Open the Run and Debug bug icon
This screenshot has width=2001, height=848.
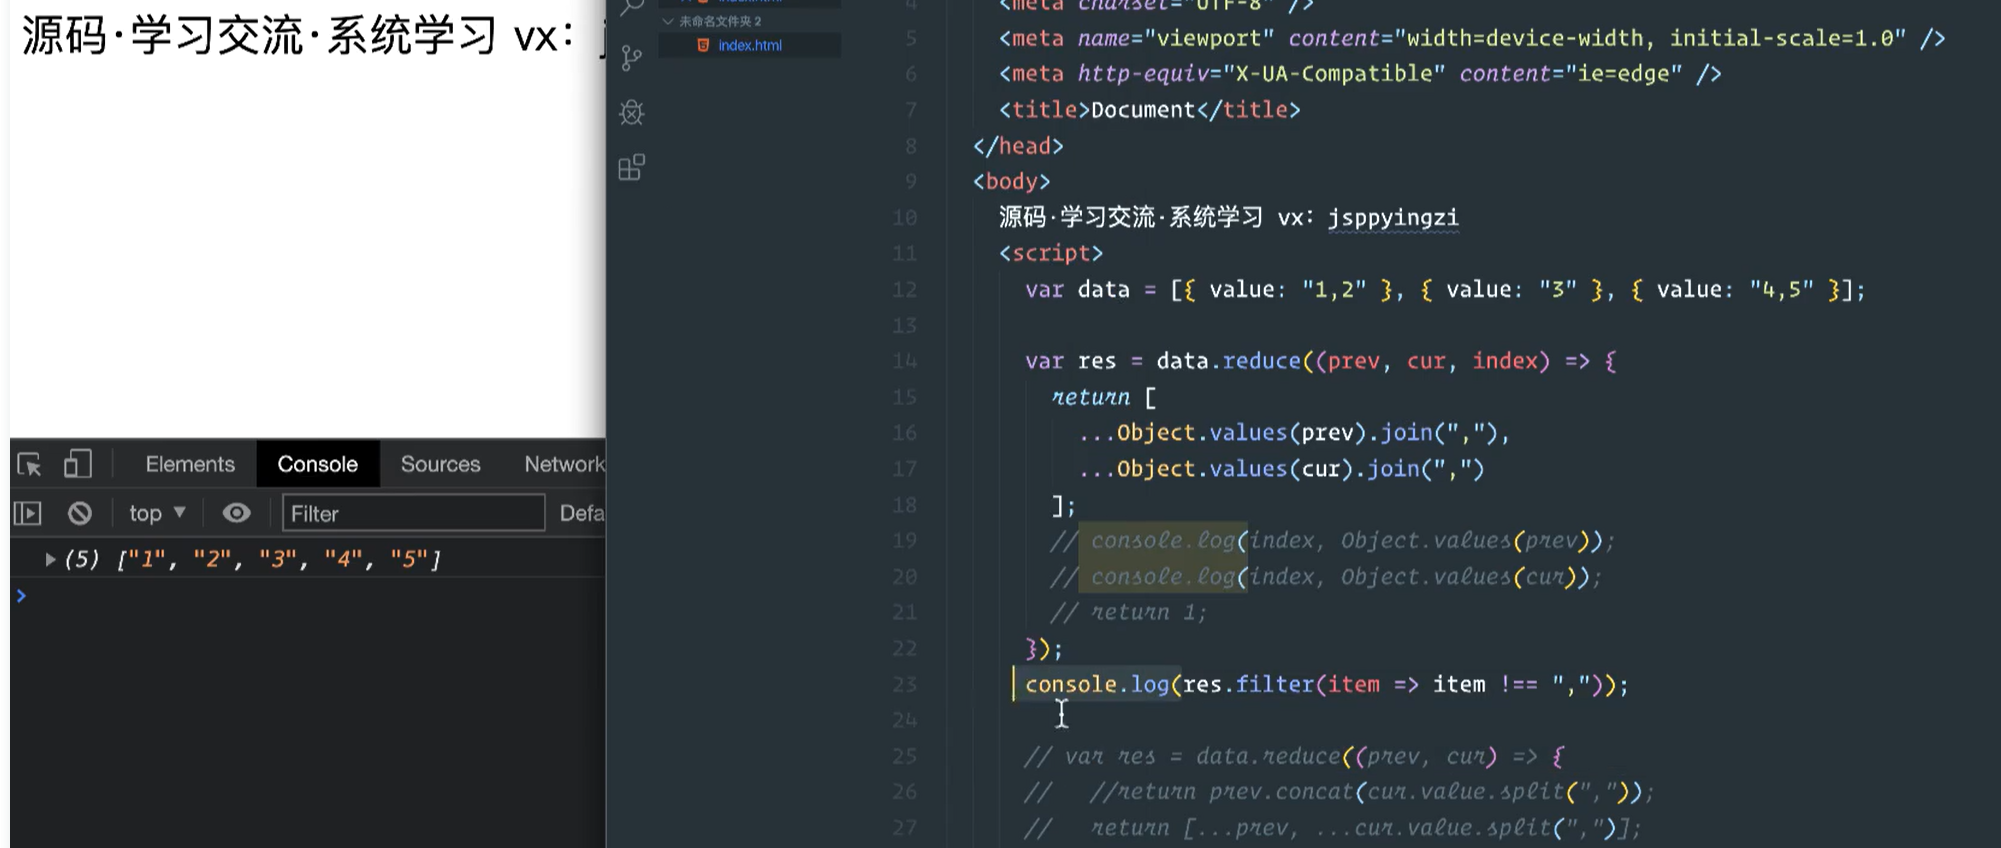pos(631,112)
